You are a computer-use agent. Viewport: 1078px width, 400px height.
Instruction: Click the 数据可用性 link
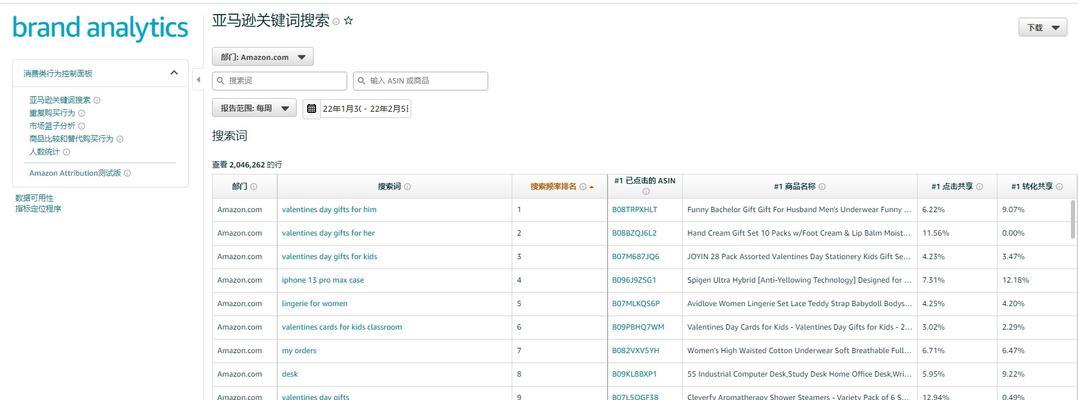tap(34, 199)
